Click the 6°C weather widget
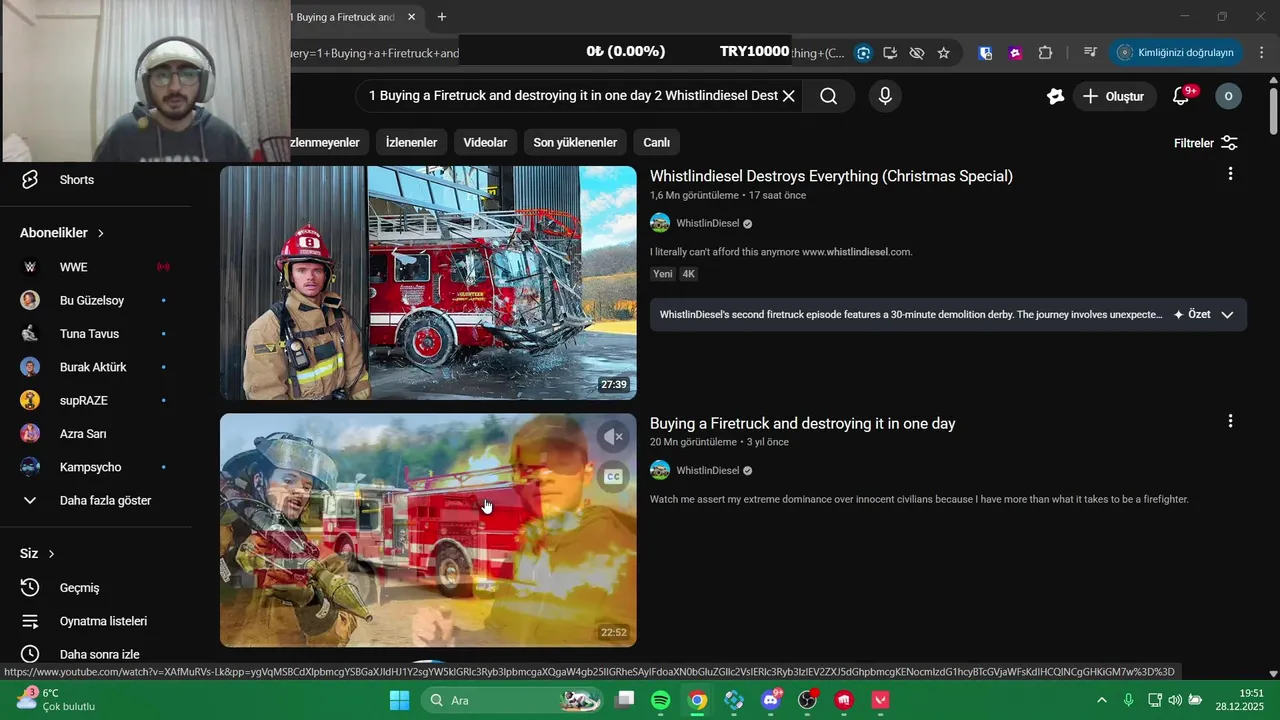This screenshot has height=720, width=1280. pos(55,700)
